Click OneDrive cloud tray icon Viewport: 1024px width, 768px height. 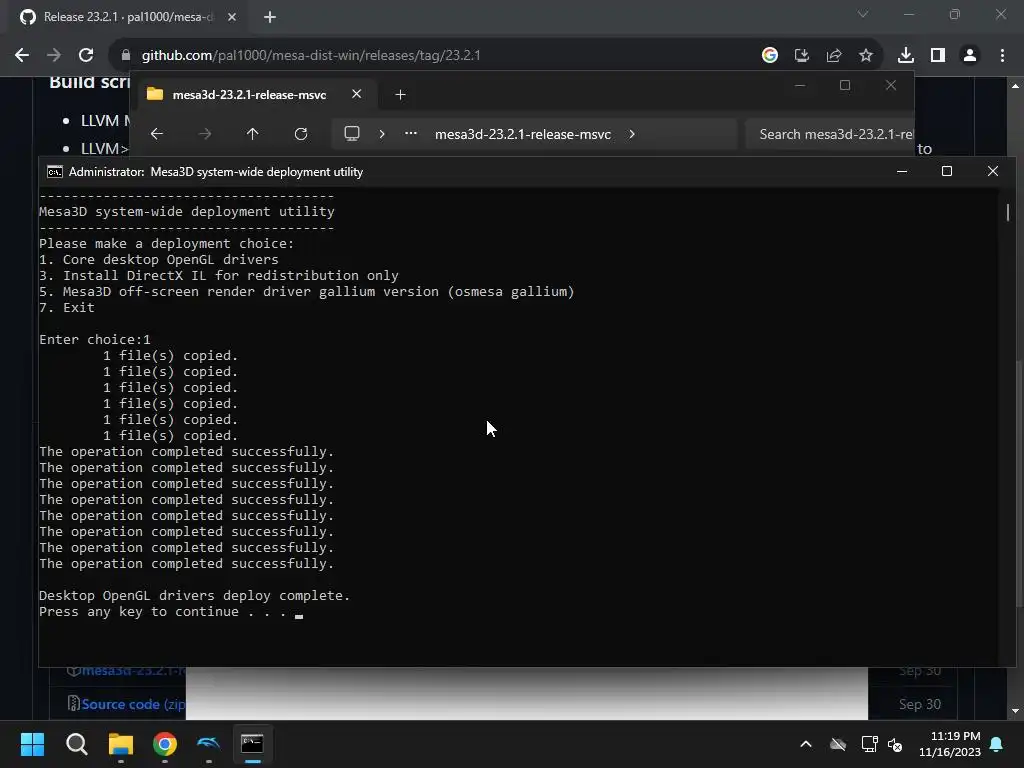(838, 744)
